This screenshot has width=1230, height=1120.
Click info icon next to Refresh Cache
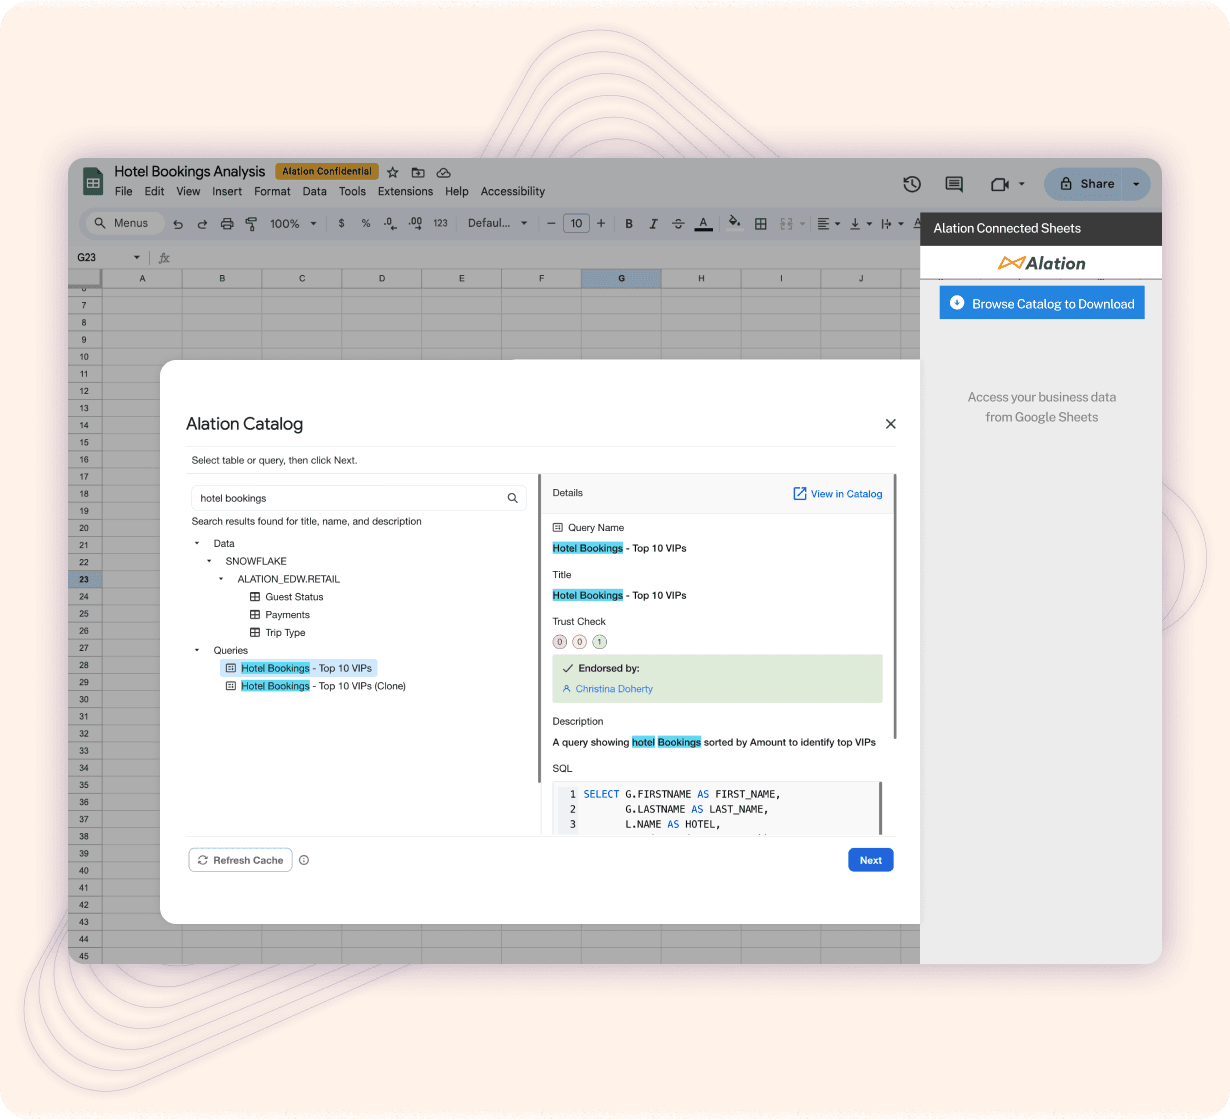304,860
